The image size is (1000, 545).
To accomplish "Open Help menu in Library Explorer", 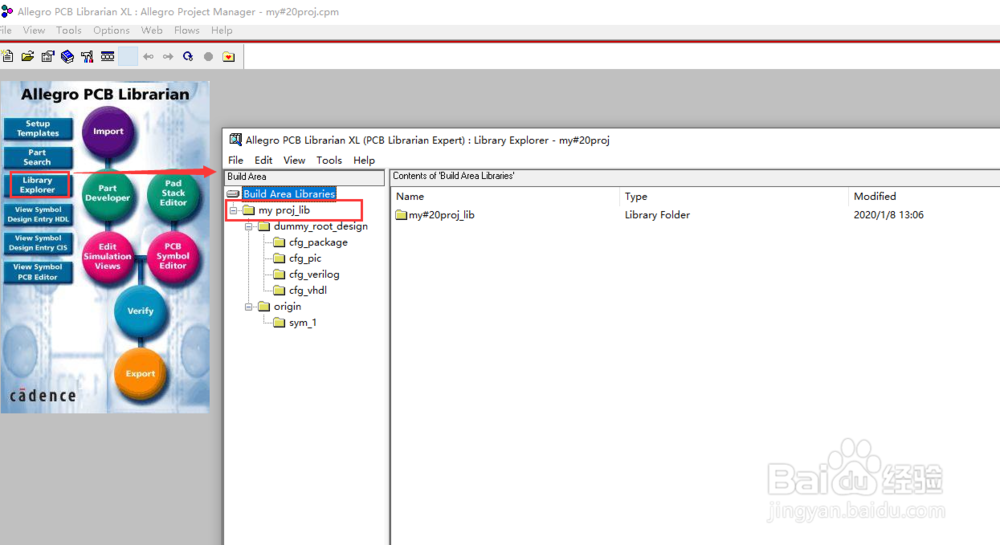I will [364, 160].
